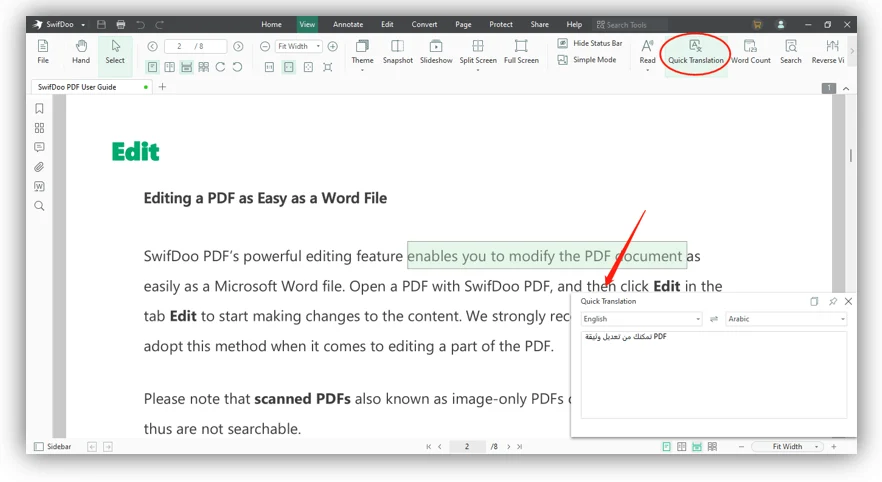Open the Arabic target language dropdown

point(786,319)
